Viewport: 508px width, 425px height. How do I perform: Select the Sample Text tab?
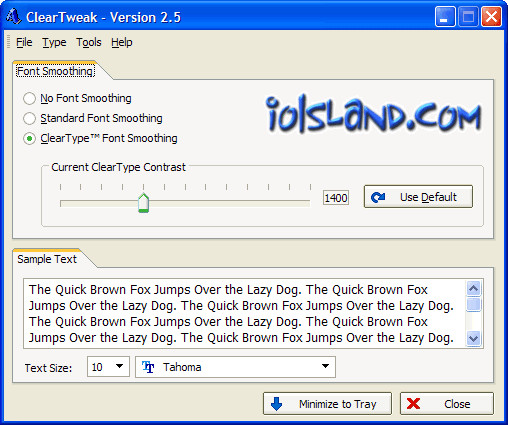coord(47,259)
